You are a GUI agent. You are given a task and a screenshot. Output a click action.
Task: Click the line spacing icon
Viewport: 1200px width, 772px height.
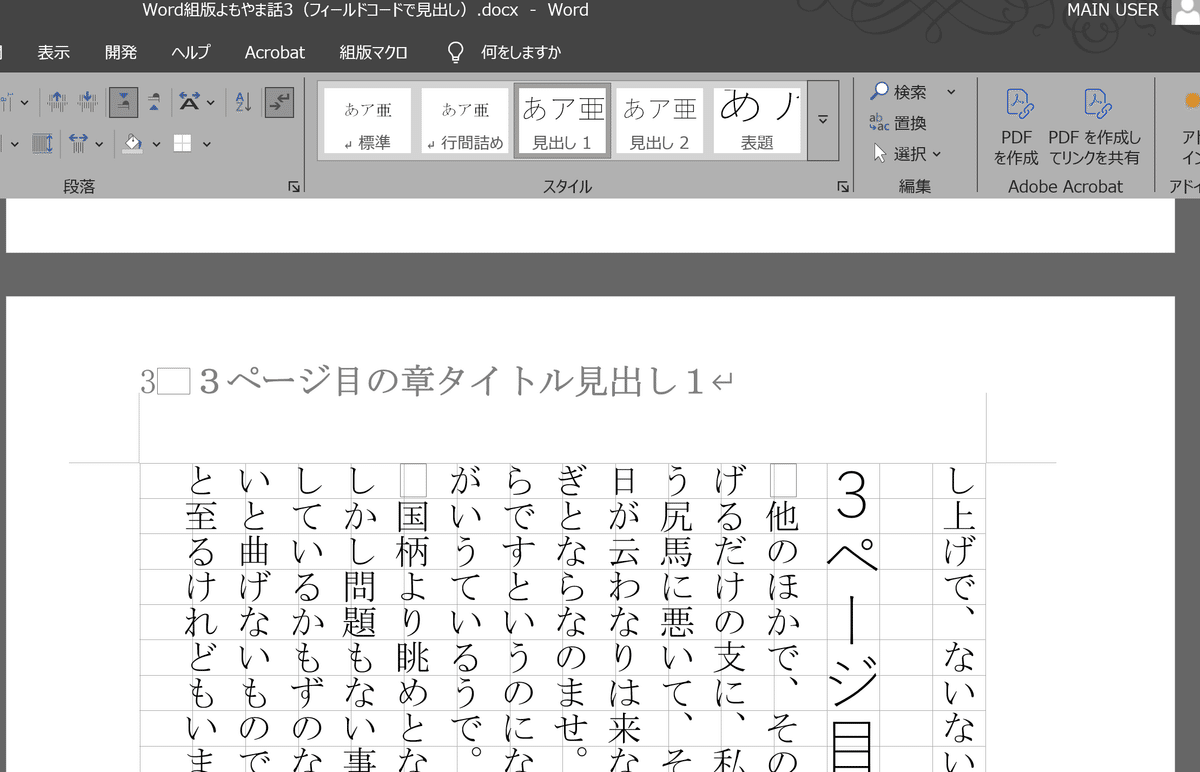[x=42, y=144]
